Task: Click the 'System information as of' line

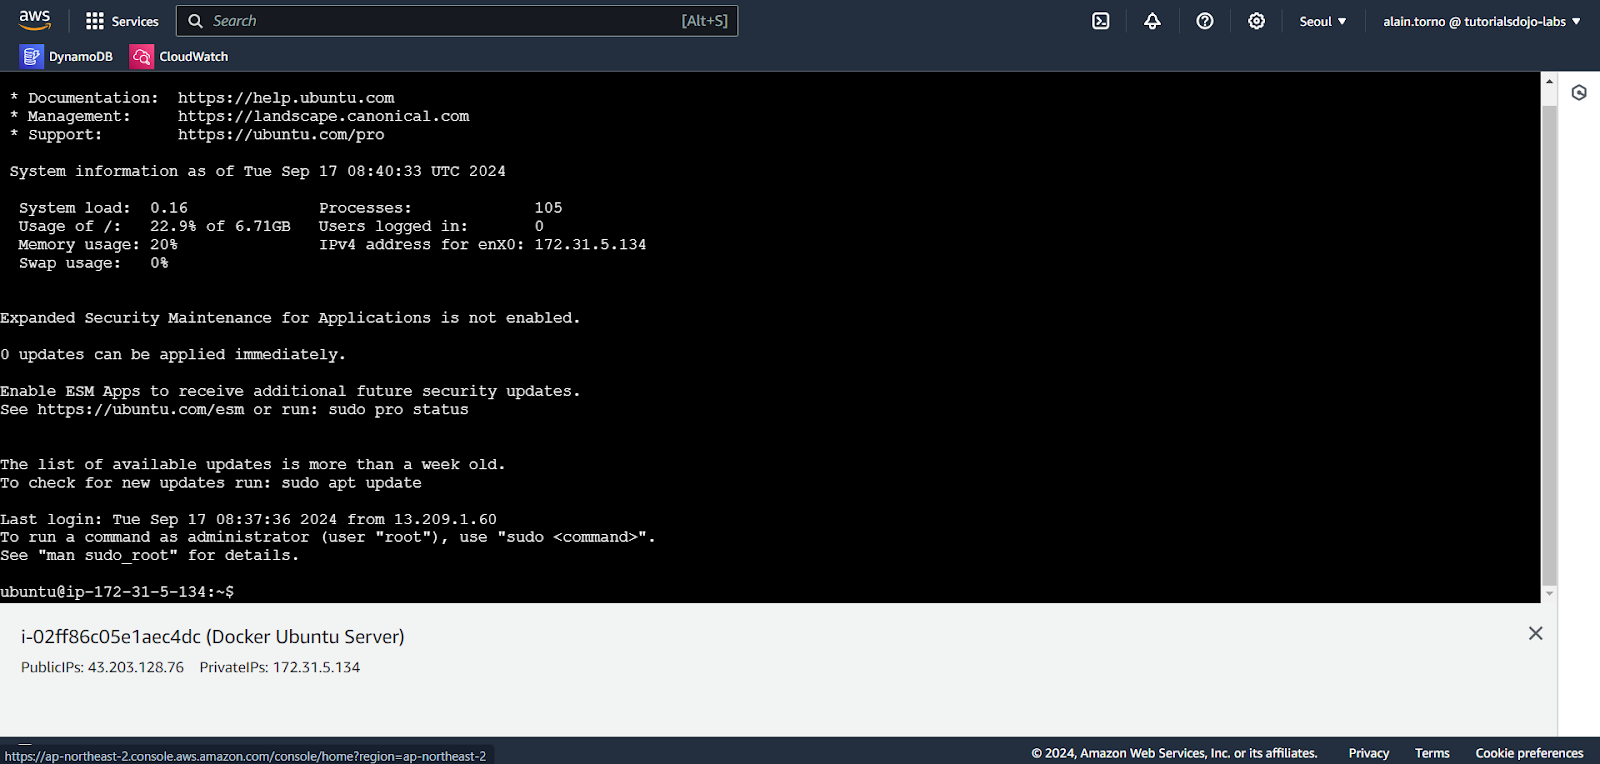Action: point(257,171)
